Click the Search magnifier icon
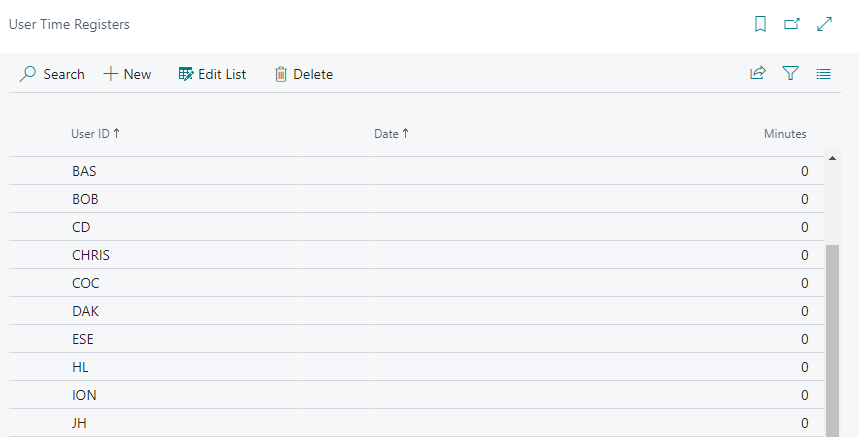Viewport: 859px width, 437px height. click(x=27, y=74)
